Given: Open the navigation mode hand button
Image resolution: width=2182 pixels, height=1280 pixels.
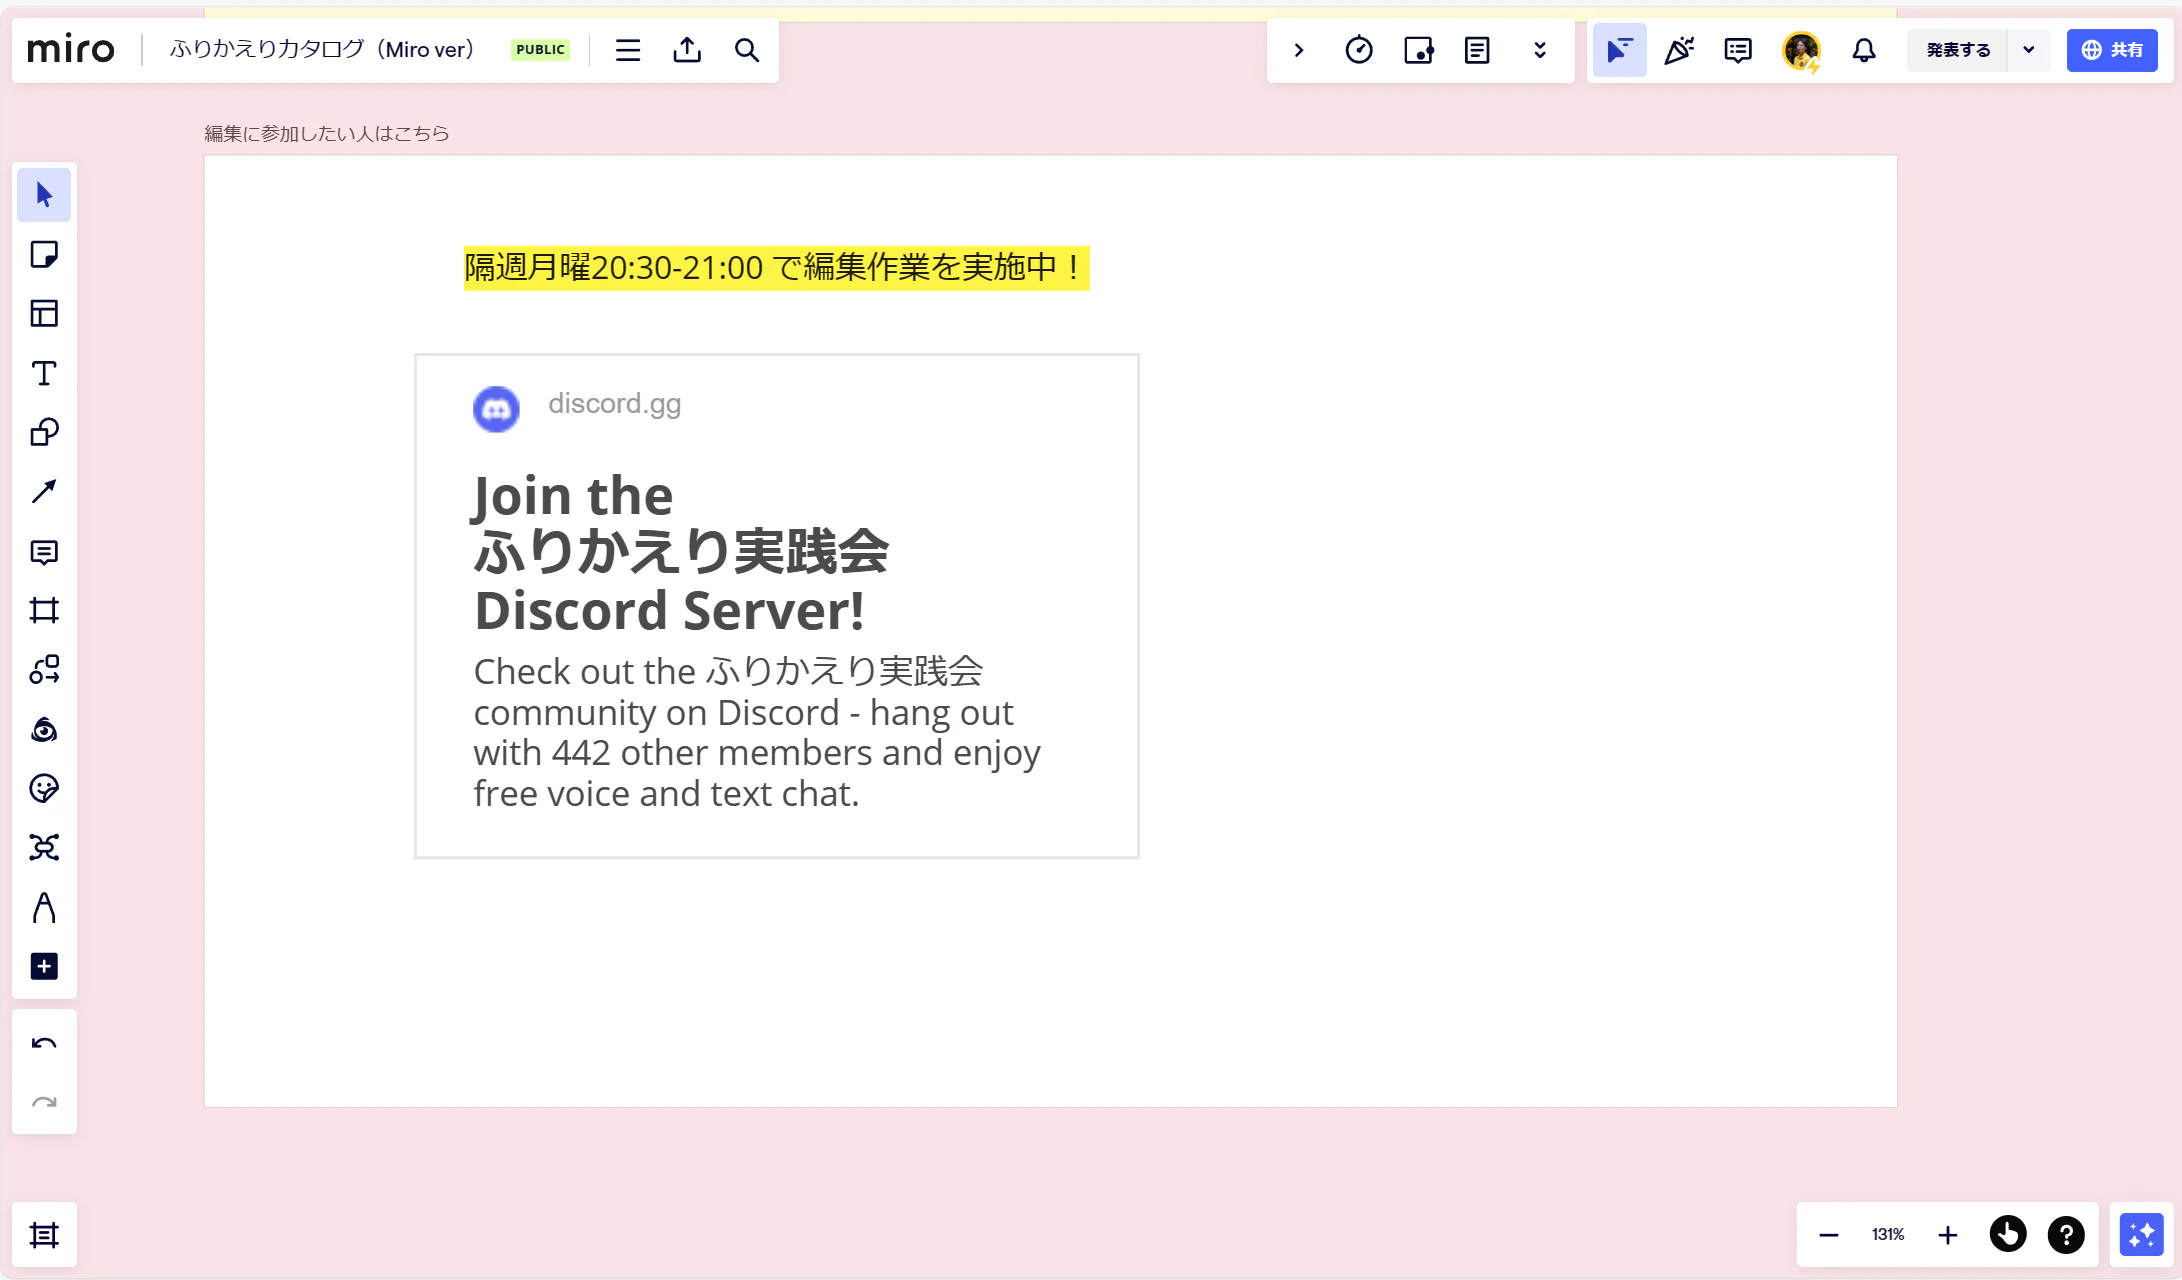Looking at the screenshot, I should pyautogui.click(x=2008, y=1235).
